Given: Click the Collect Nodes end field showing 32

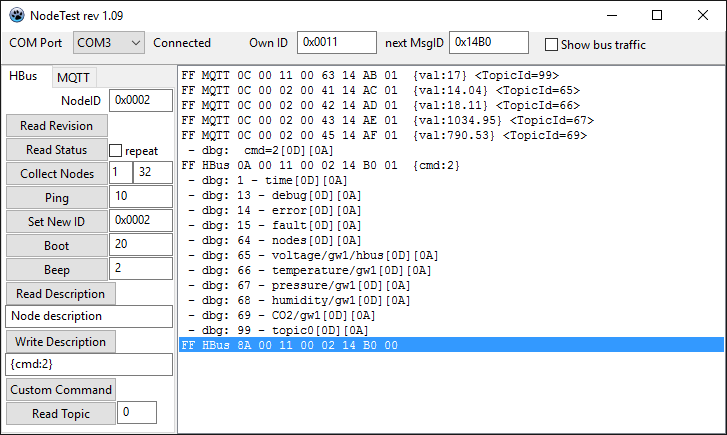Looking at the screenshot, I should point(153,173).
